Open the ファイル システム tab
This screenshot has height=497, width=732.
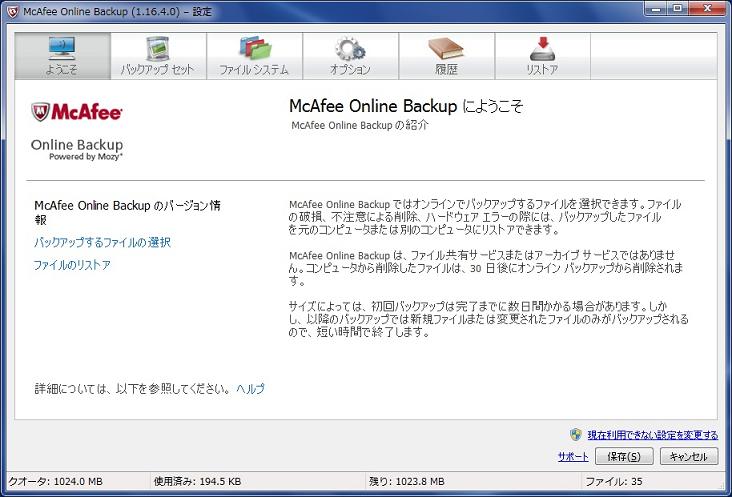pyautogui.click(x=254, y=56)
